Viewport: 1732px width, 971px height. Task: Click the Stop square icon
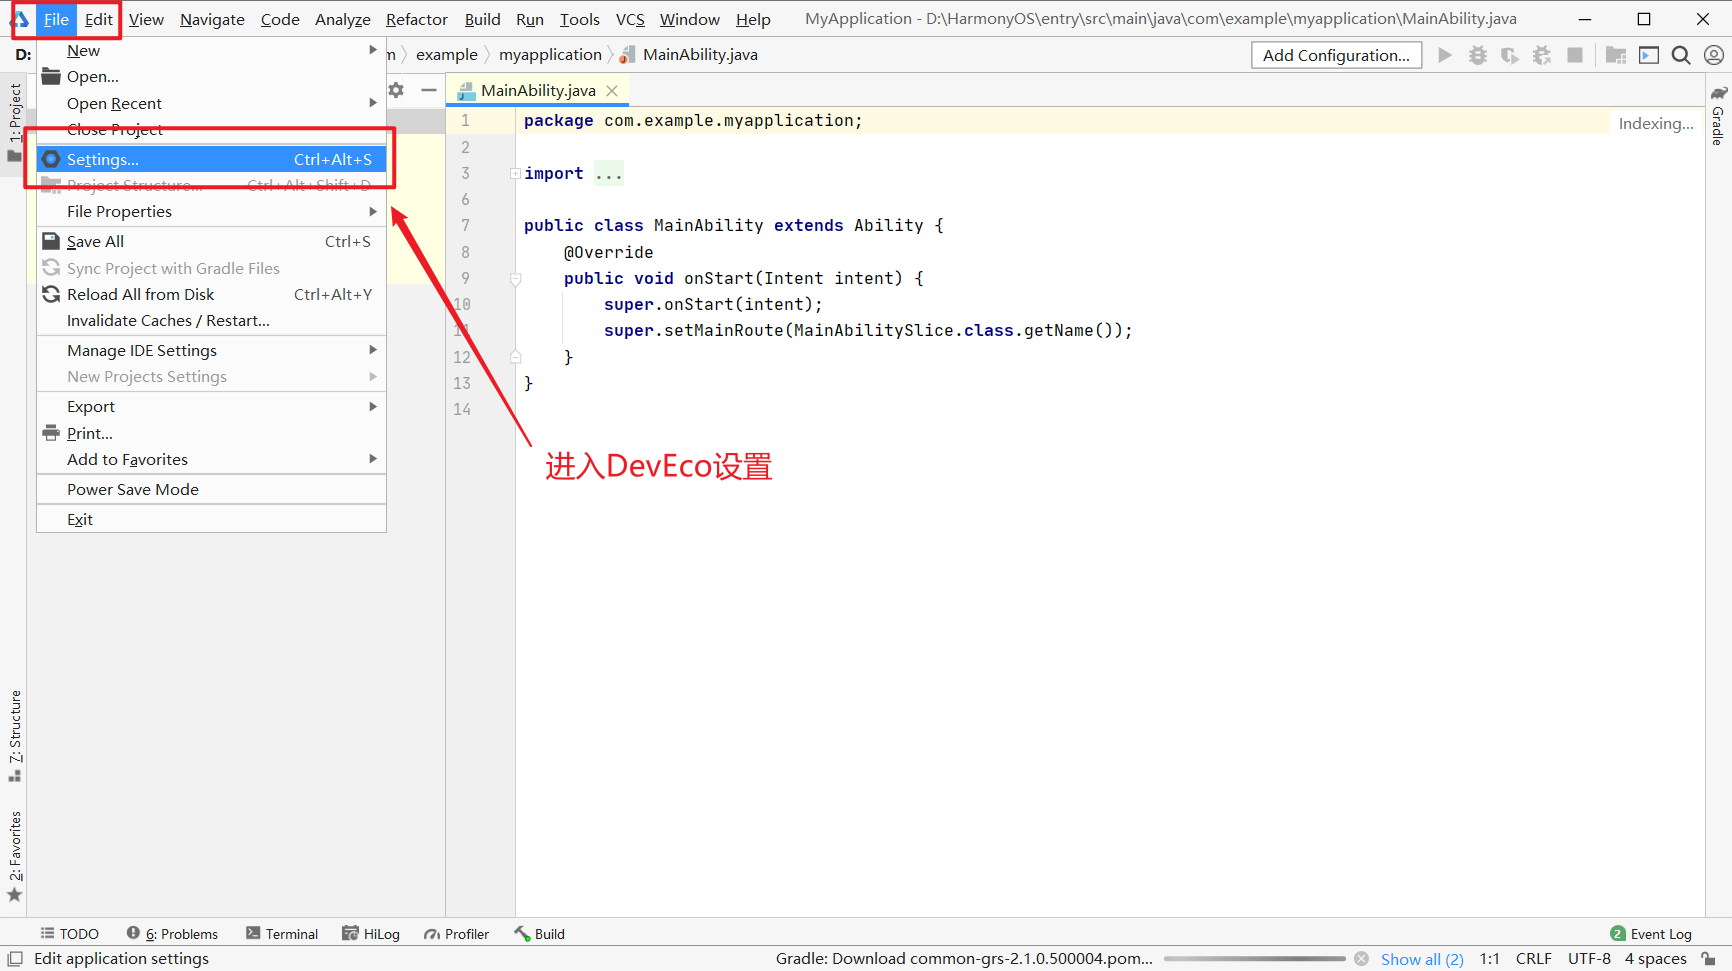(x=1575, y=55)
